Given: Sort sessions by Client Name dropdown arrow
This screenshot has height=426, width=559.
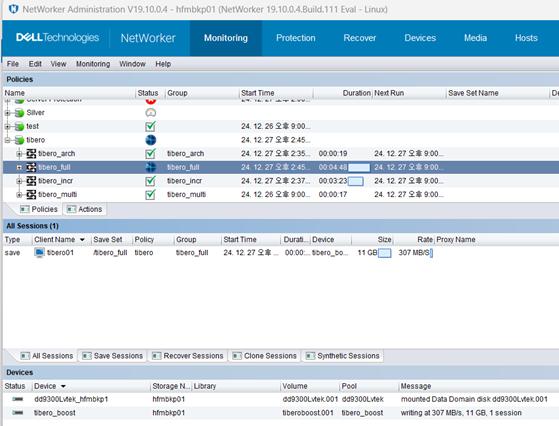Looking at the screenshot, I should [82, 240].
